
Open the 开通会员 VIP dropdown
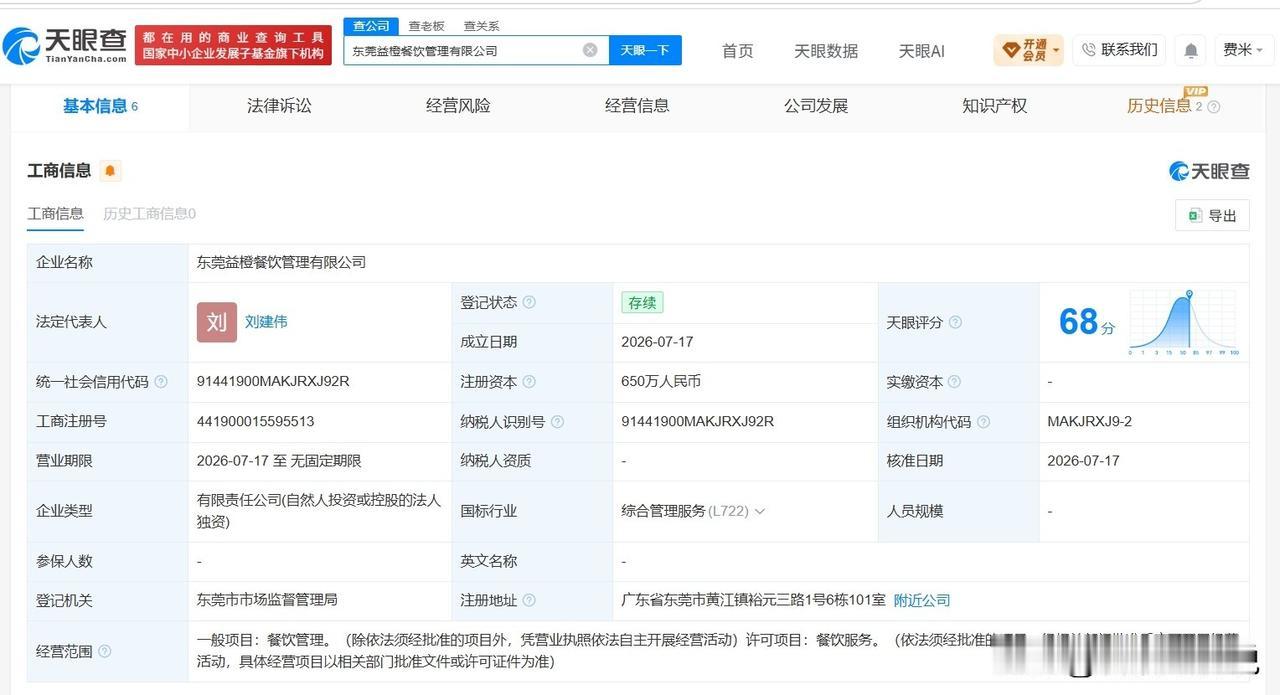click(1028, 50)
